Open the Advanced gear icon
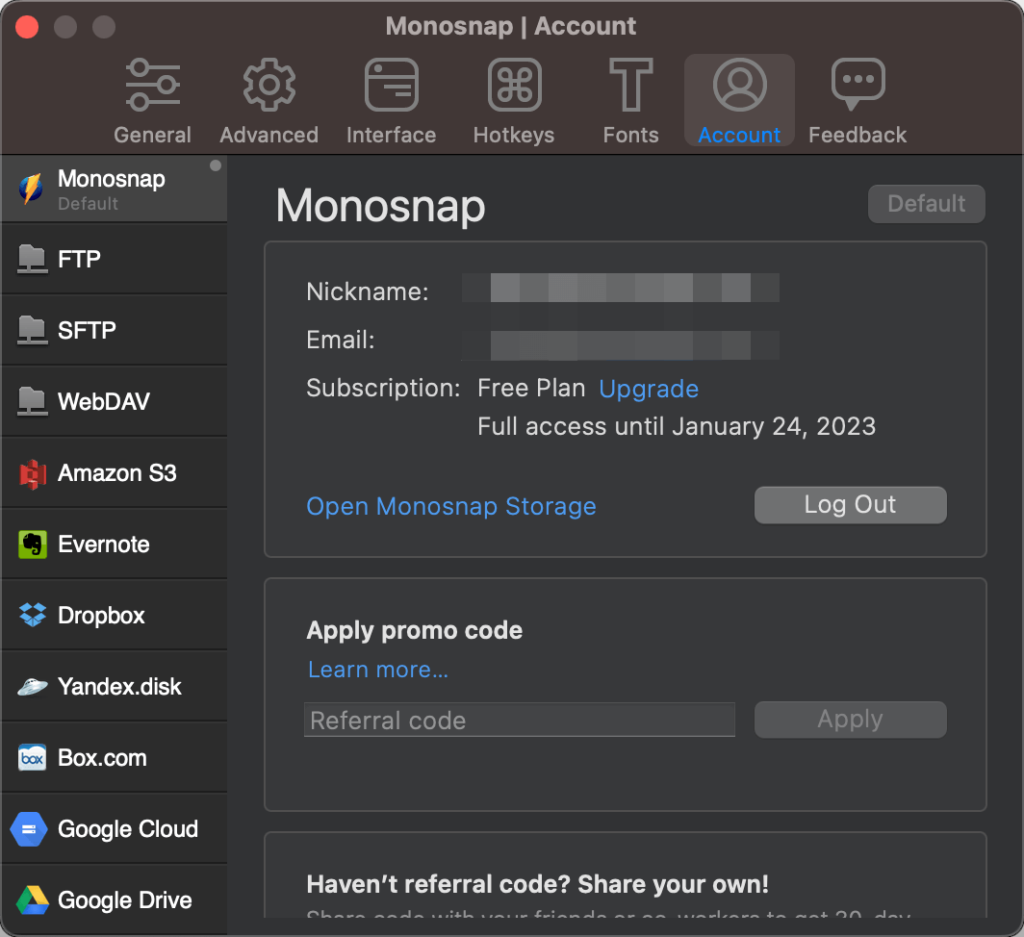 coord(269,85)
